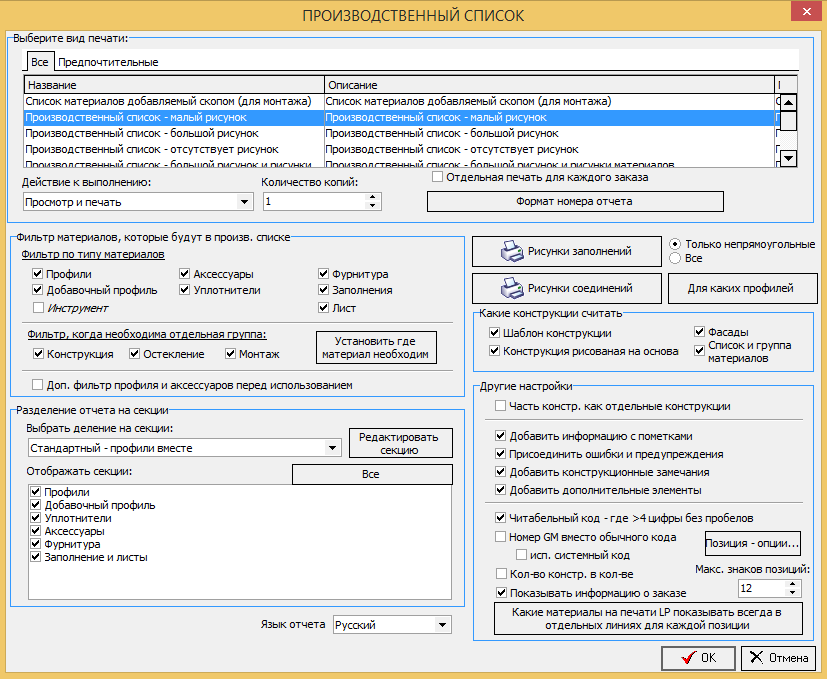Click the X icon on Отмена
This screenshot has height=679, width=827.
coord(756,657)
